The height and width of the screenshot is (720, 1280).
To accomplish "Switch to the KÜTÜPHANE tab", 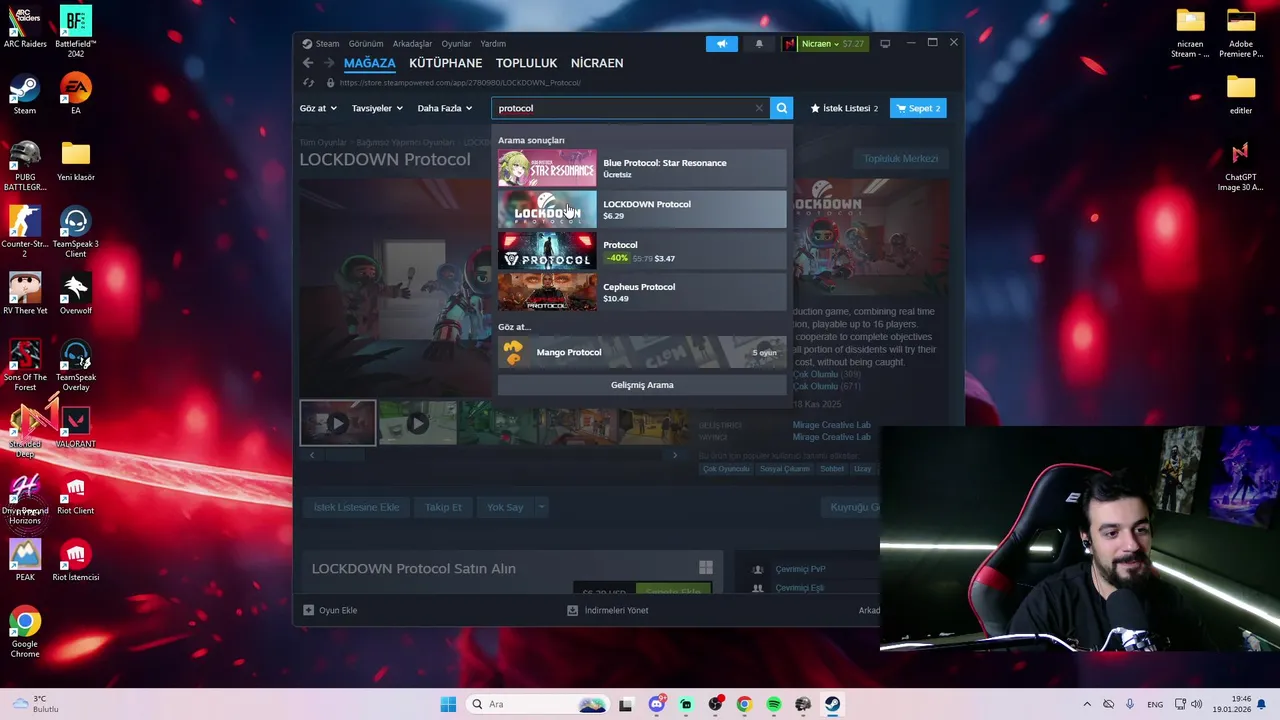I will (x=446, y=63).
